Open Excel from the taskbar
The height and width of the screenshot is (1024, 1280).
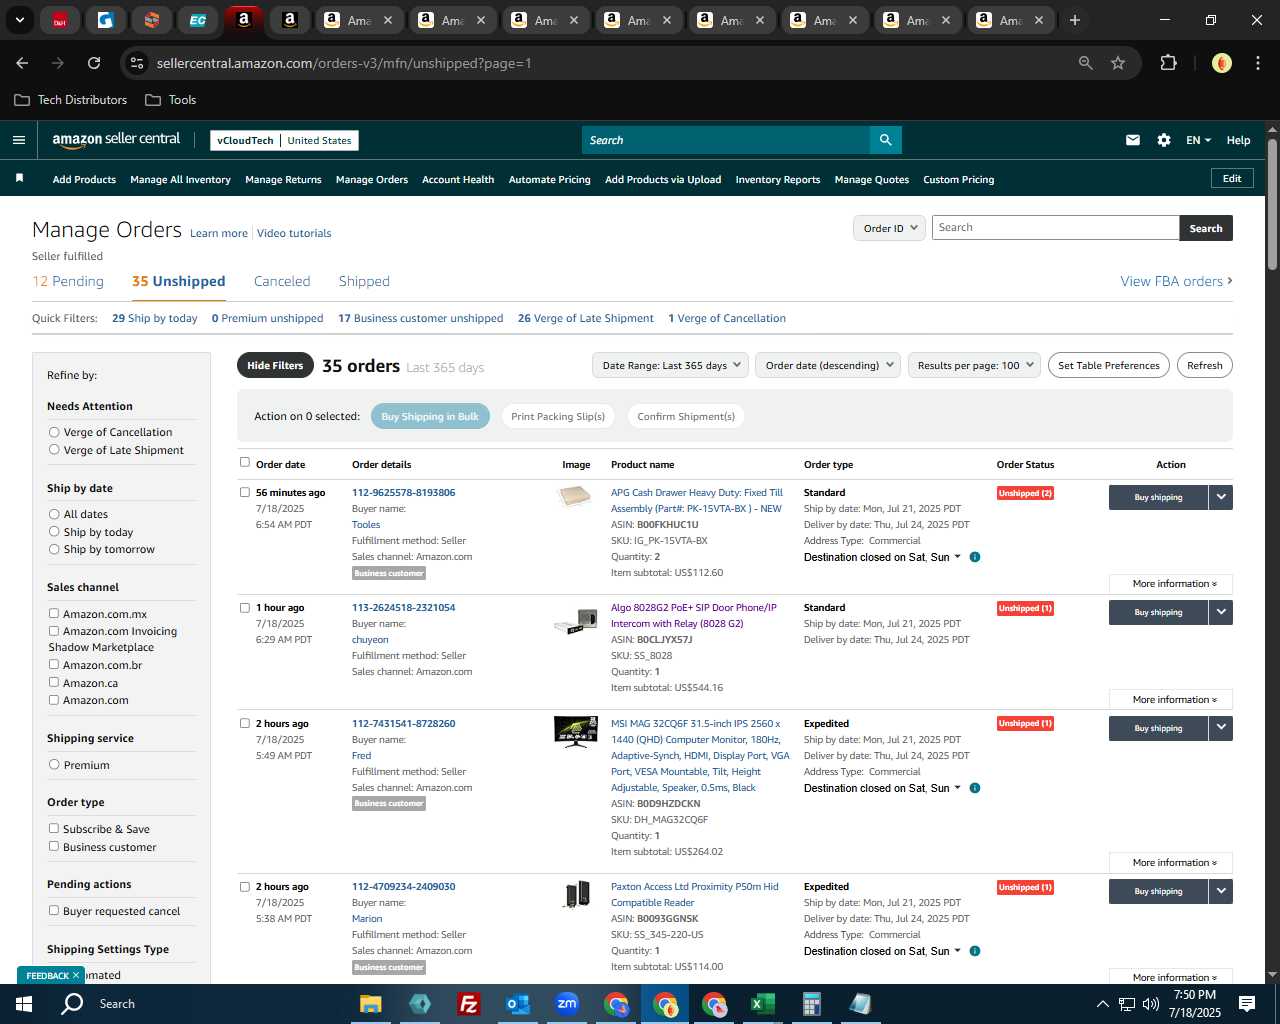point(762,1004)
